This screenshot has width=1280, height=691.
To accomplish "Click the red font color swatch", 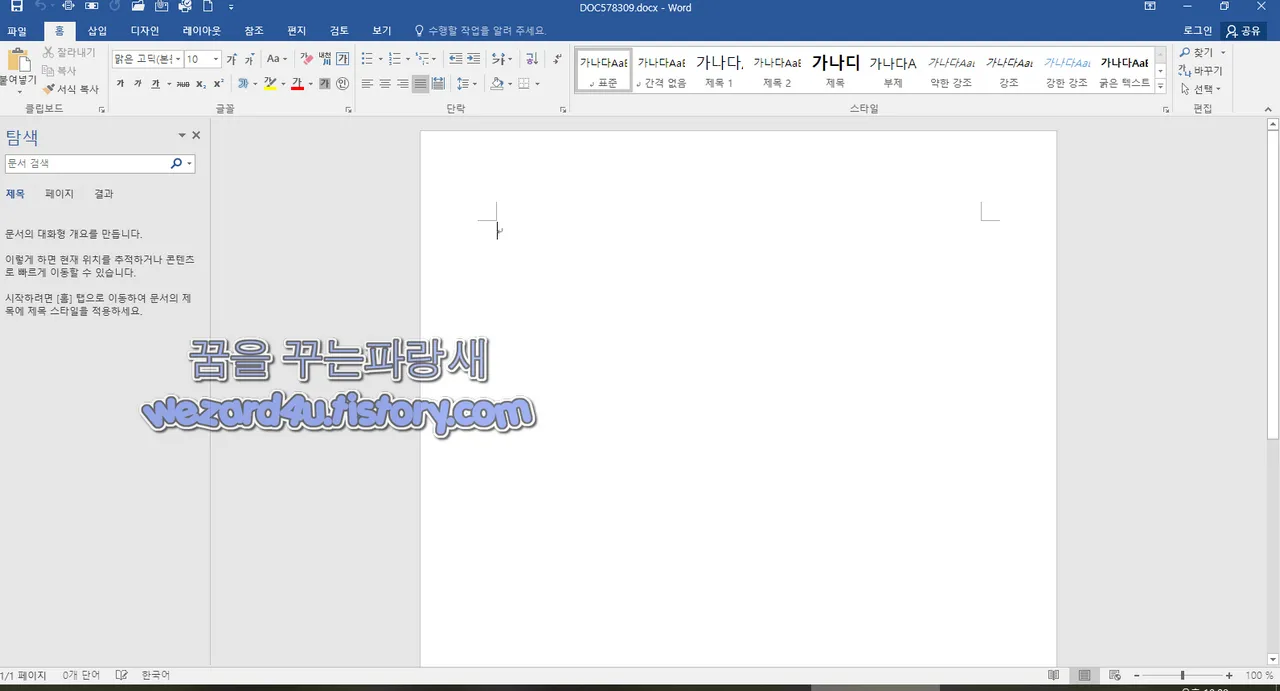I will click(x=297, y=84).
